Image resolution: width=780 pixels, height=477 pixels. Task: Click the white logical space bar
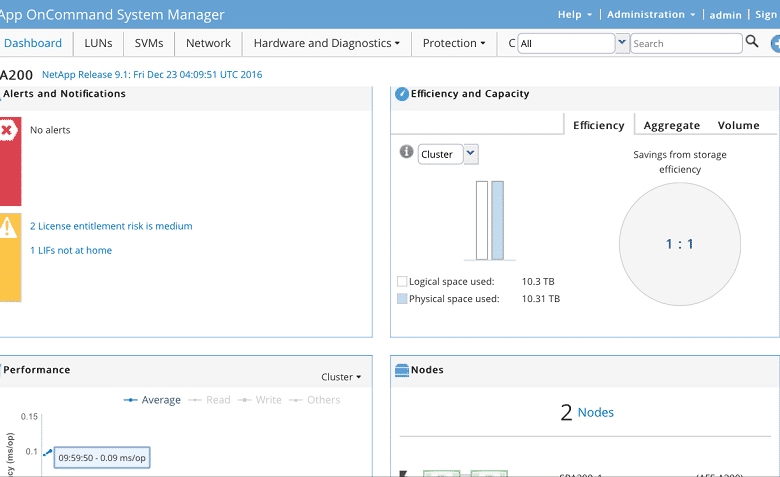(482, 220)
